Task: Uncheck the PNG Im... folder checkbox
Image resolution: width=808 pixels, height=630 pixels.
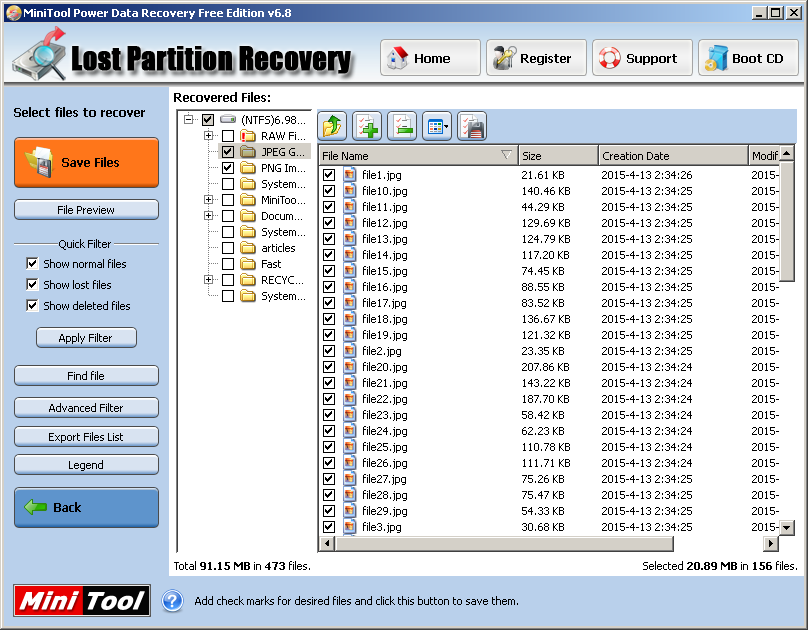Action: pyautogui.click(x=228, y=168)
